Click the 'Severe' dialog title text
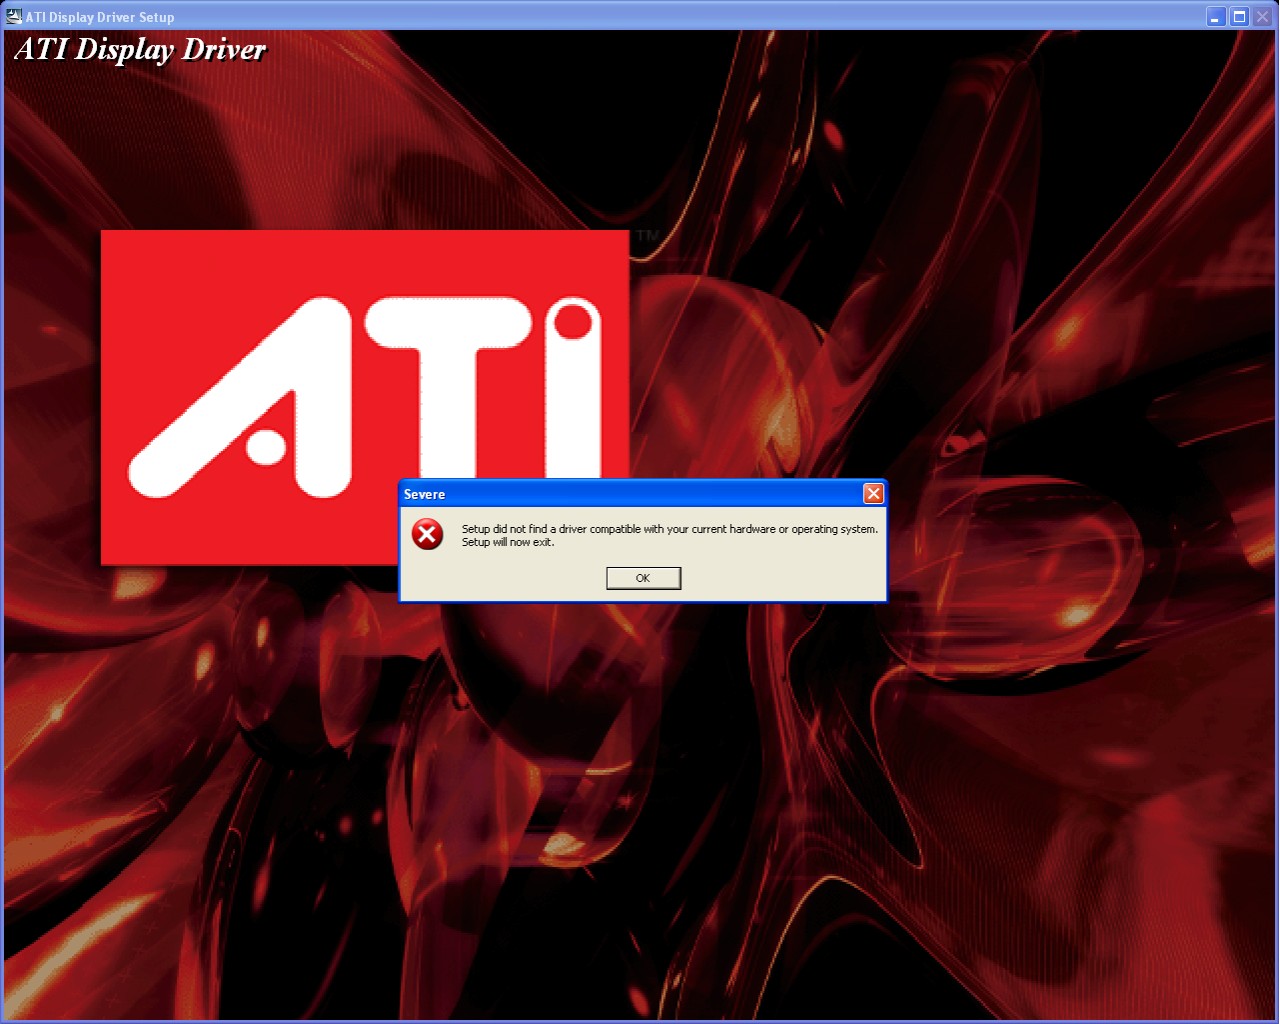The height and width of the screenshot is (1024, 1280). click(424, 494)
